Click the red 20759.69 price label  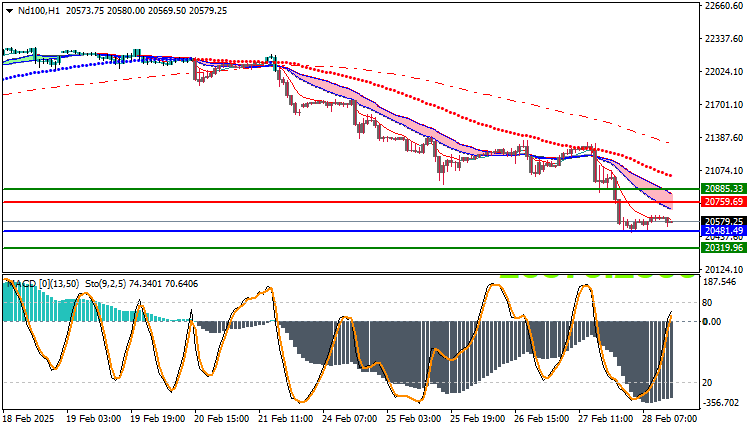(724, 202)
